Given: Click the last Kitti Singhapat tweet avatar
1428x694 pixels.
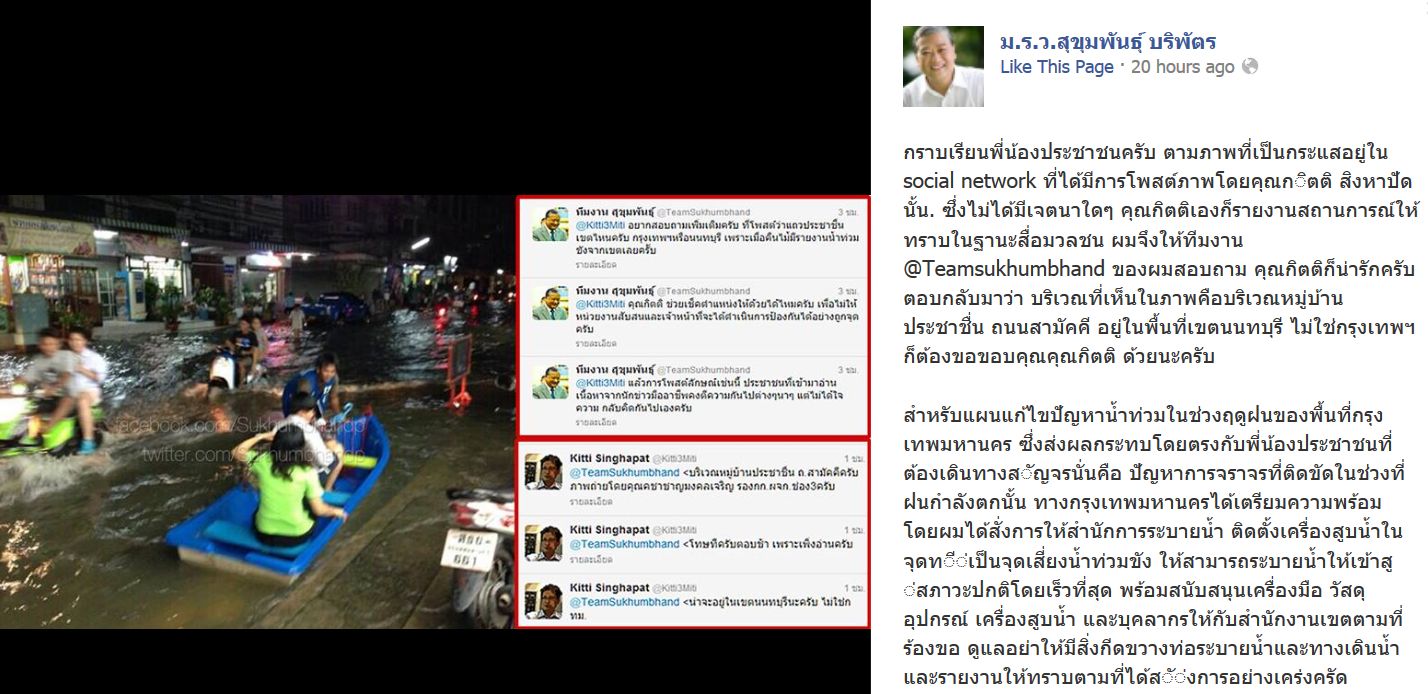Looking at the screenshot, I should [x=546, y=601].
